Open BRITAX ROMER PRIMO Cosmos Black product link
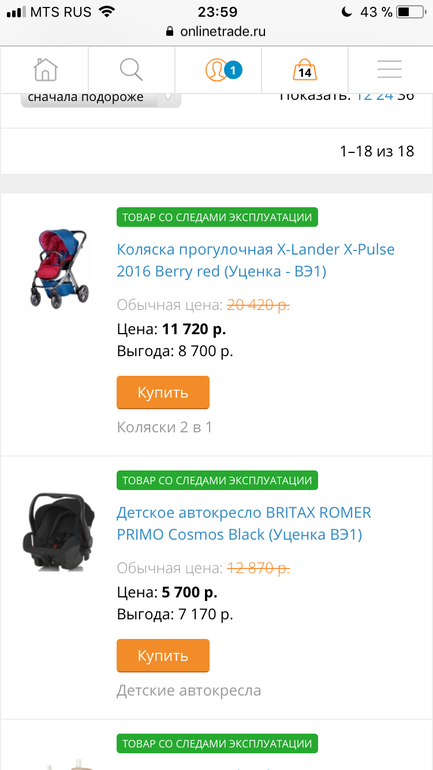Screen dimensions: 433x770 point(244,523)
